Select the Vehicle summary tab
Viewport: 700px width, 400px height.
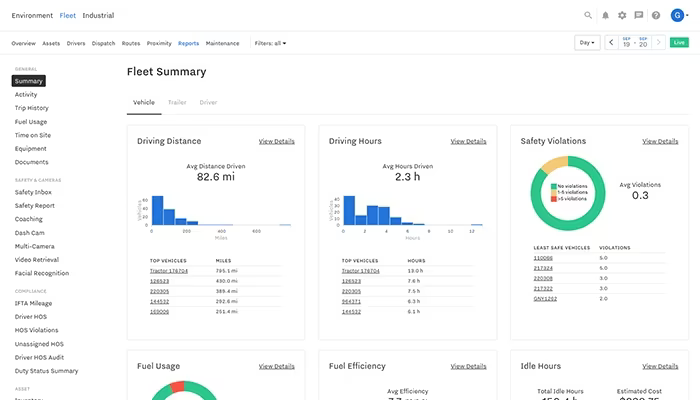tap(144, 102)
